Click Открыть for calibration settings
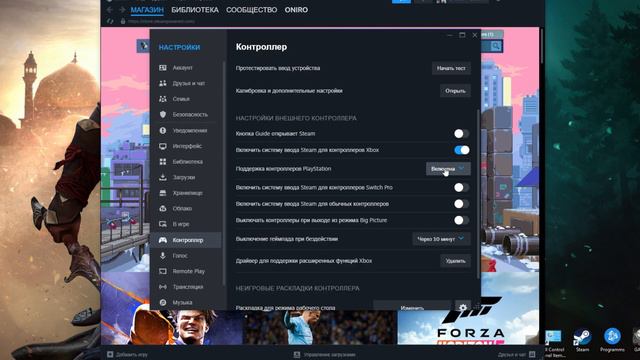 tap(455, 91)
